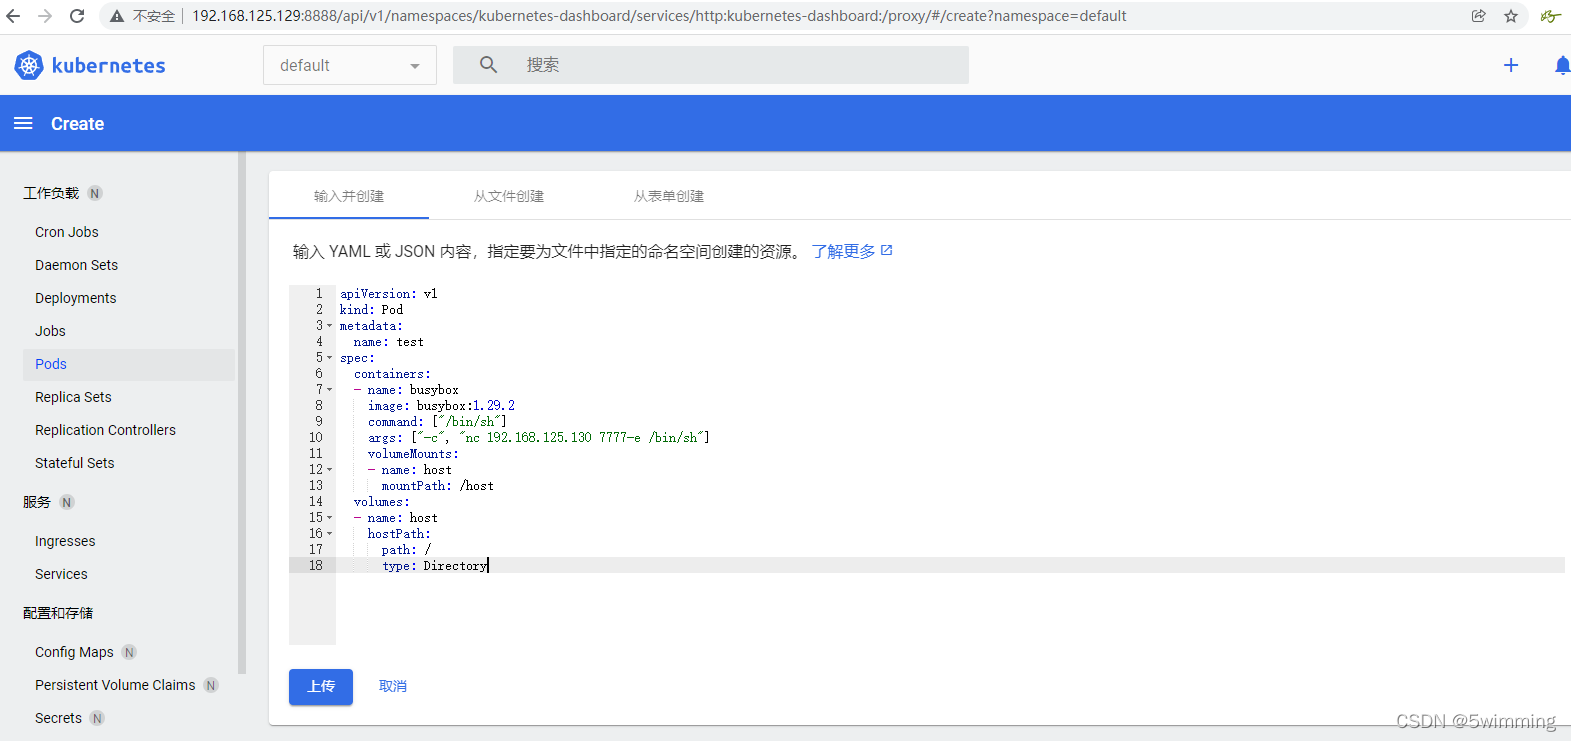Collapse the hostPath fold arrow on line 16
This screenshot has width=1571, height=741.
pyautogui.click(x=329, y=534)
